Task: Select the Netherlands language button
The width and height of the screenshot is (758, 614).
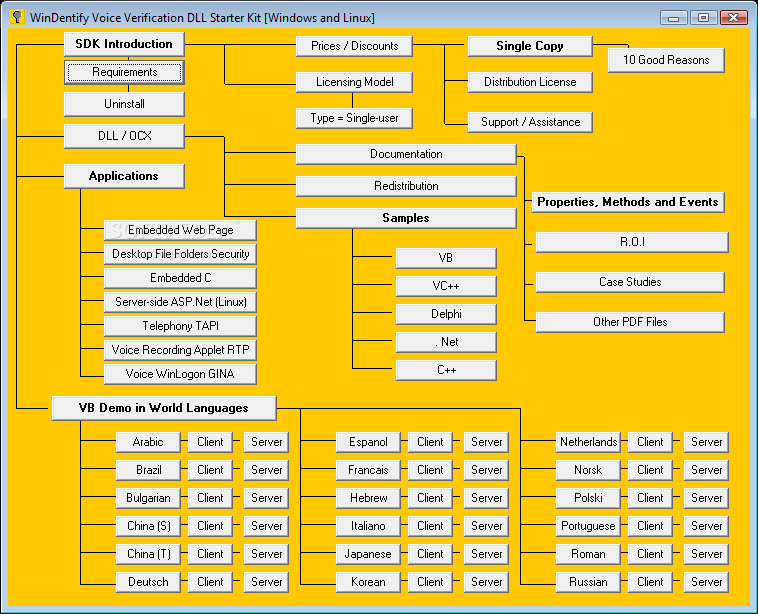Action: pos(588,442)
